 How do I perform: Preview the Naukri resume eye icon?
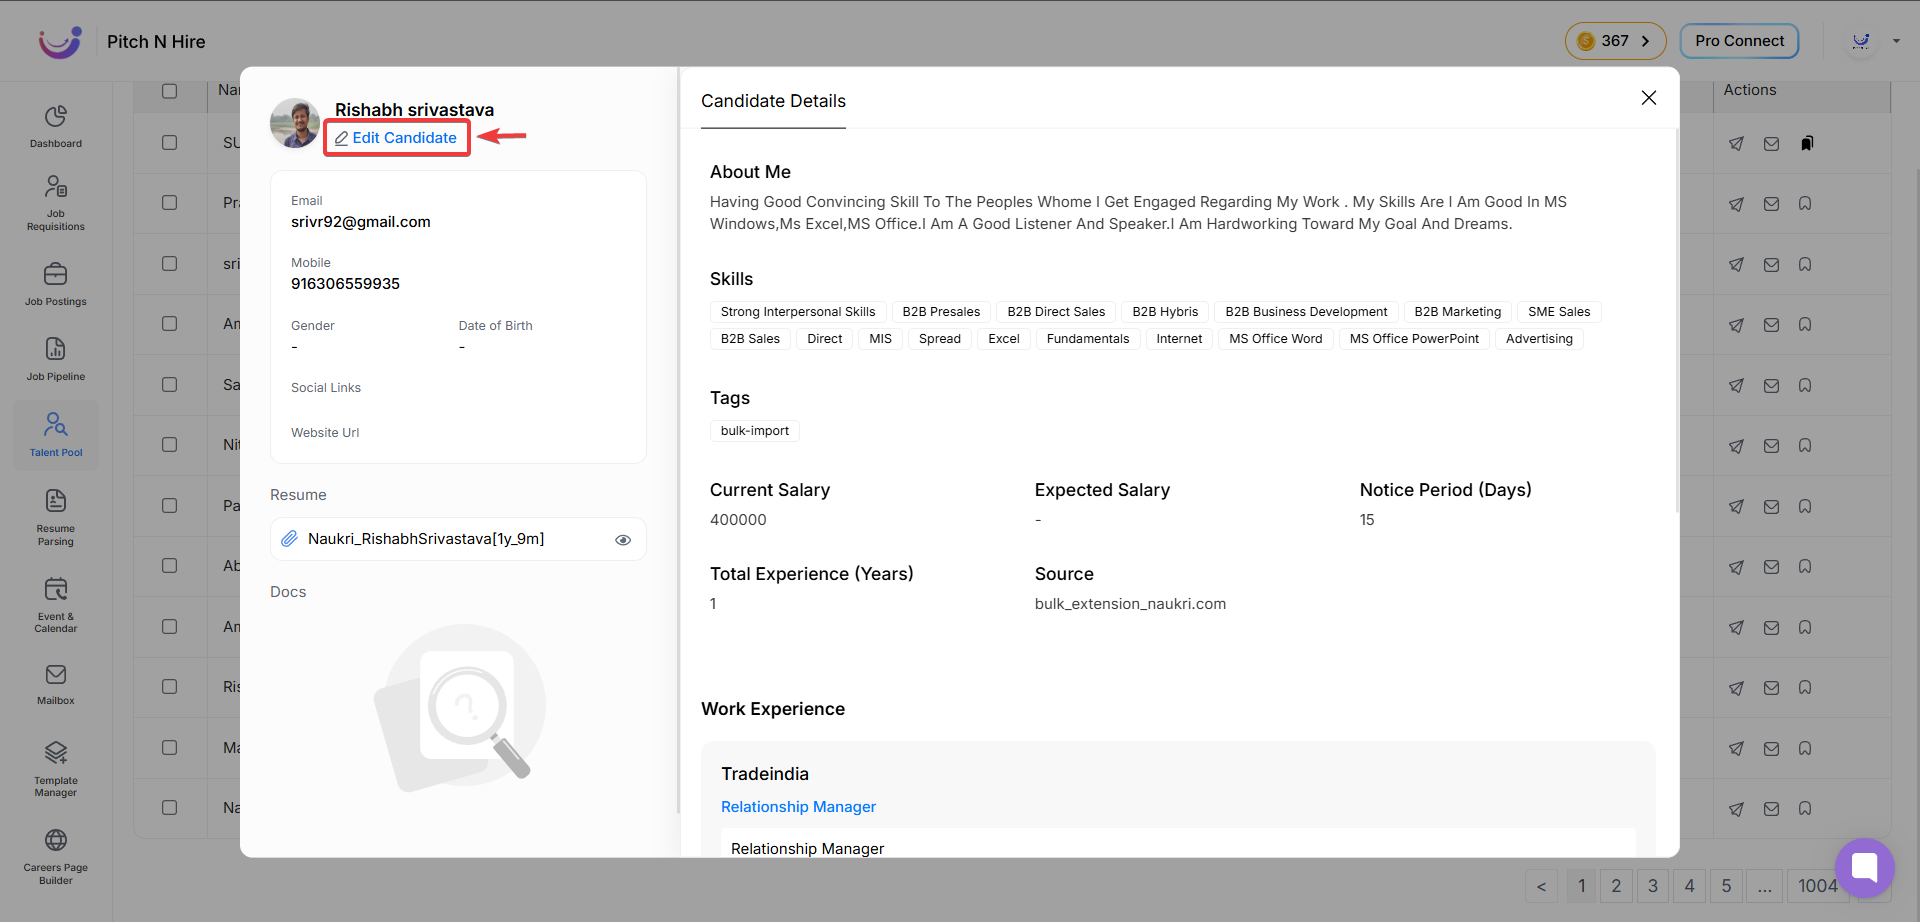(x=623, y=540)
